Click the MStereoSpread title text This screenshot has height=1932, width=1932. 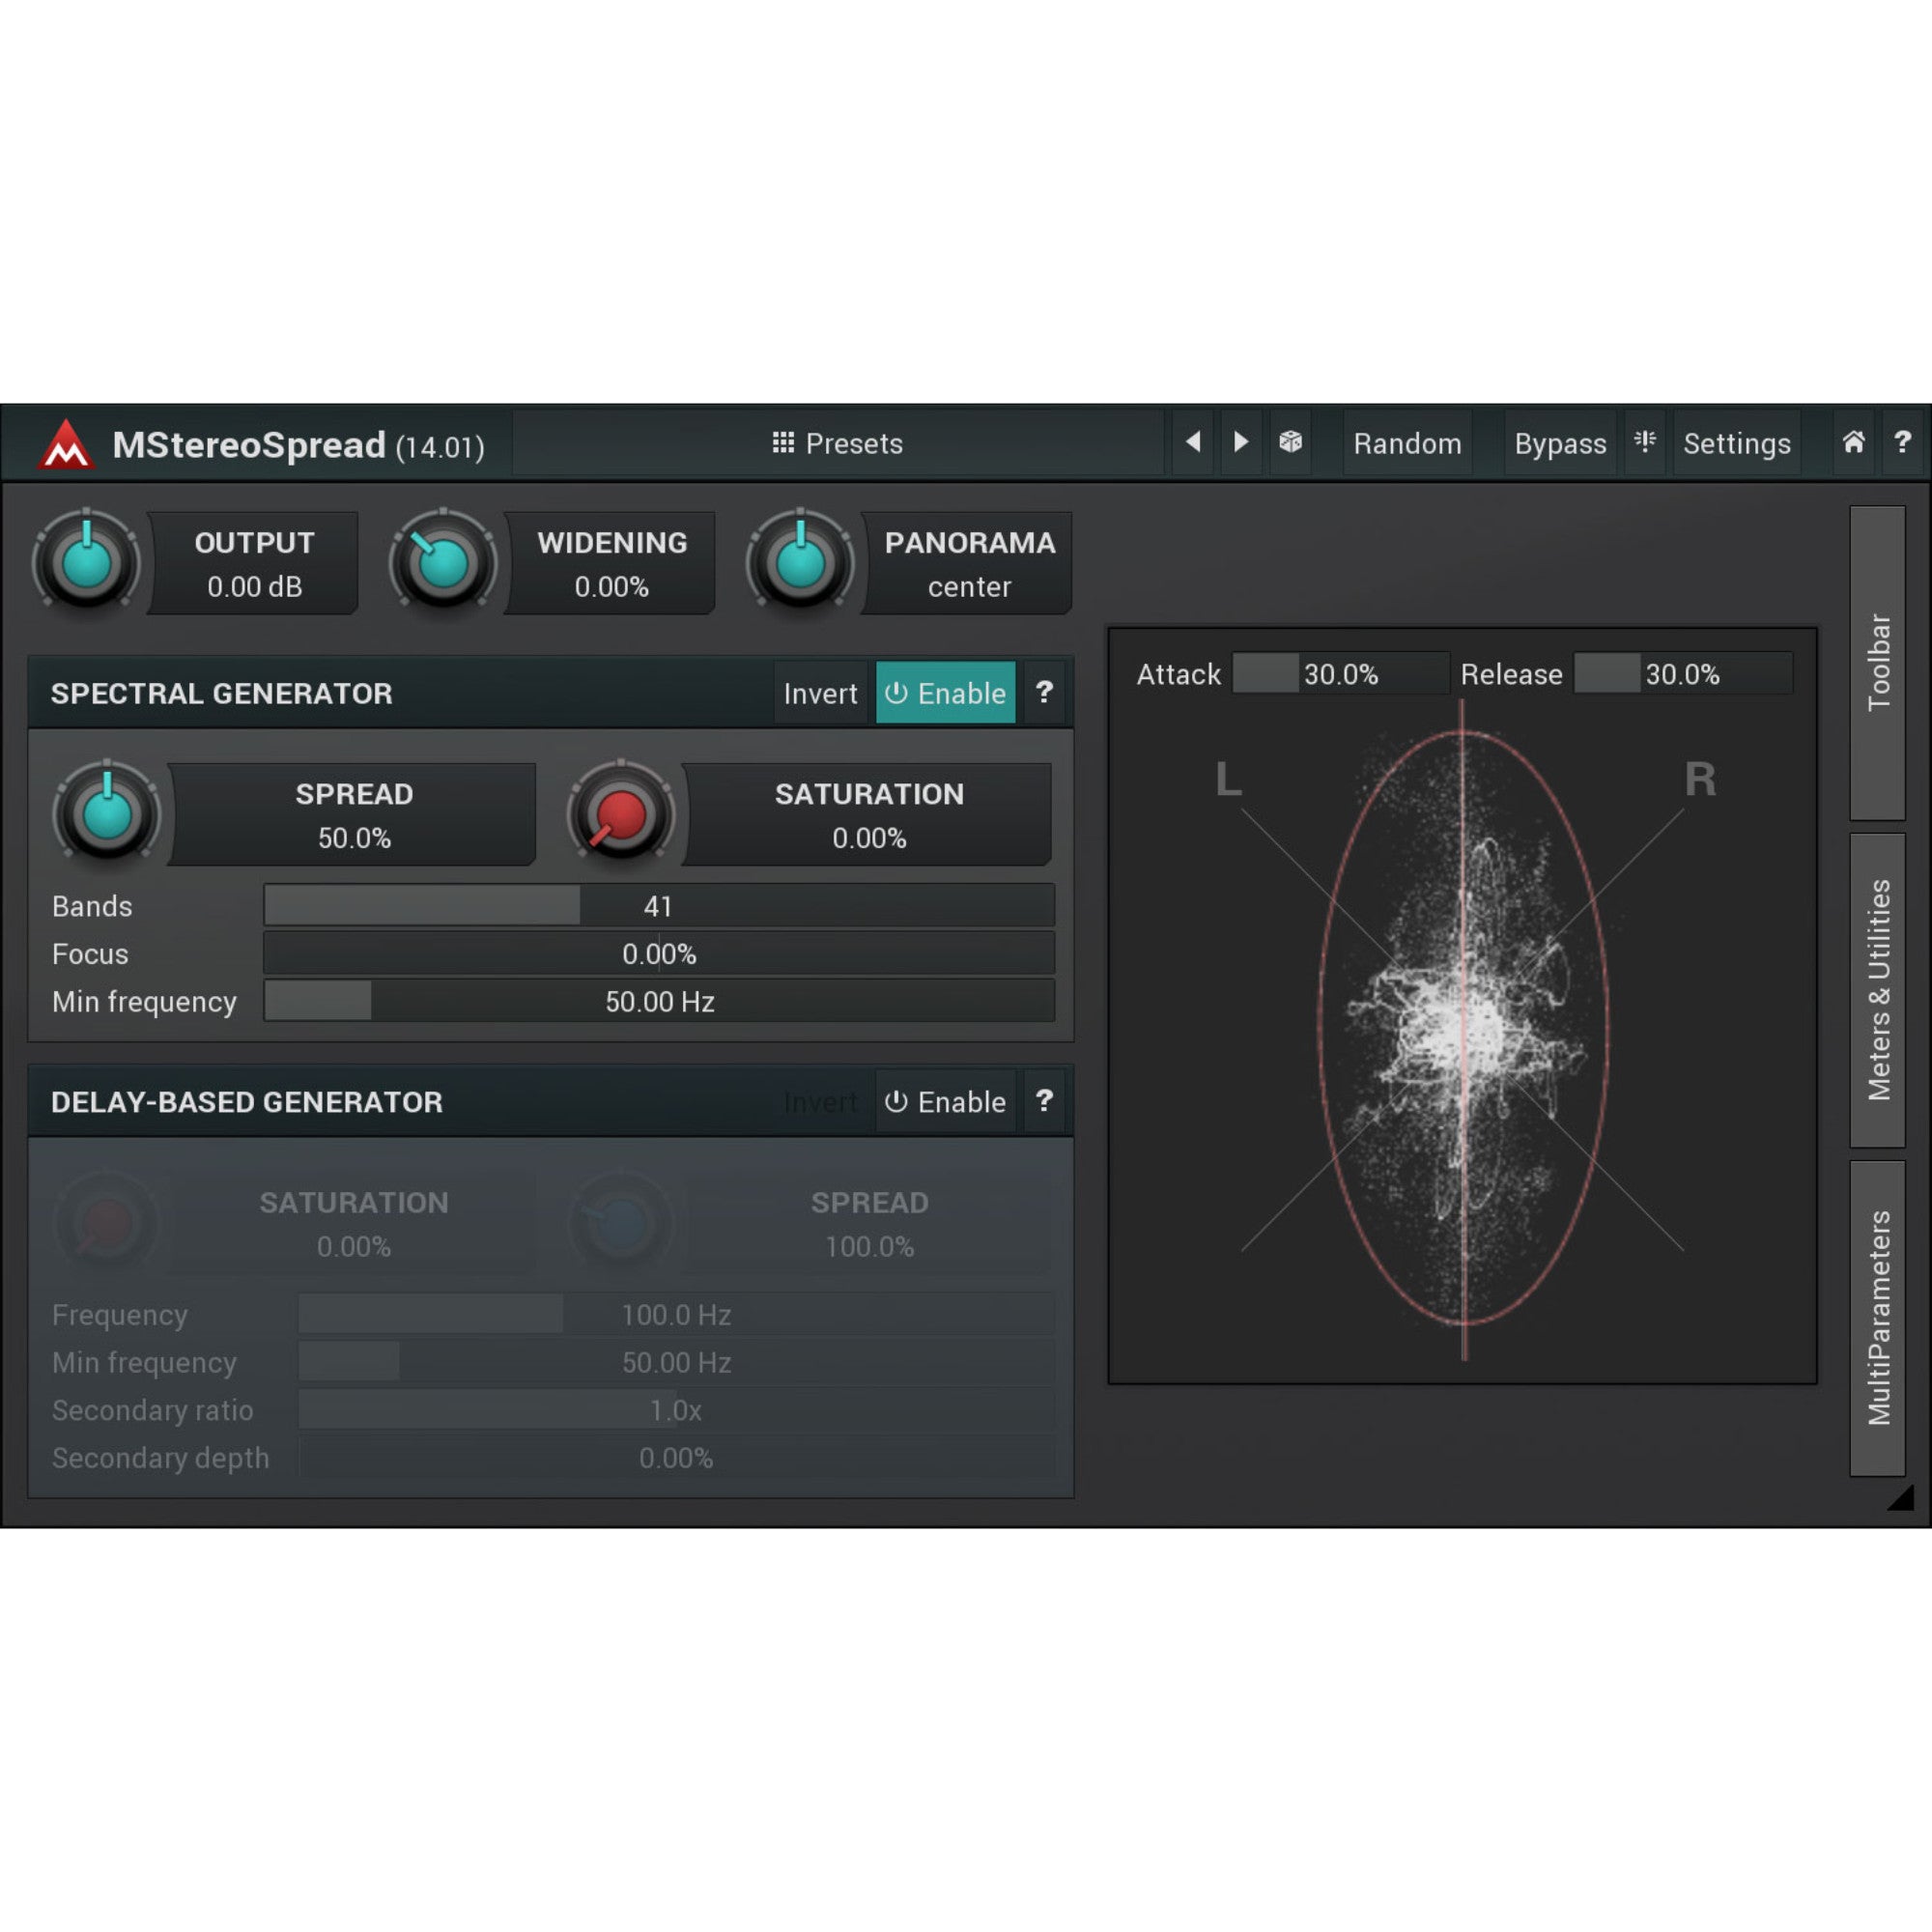(x=248, y=444)
